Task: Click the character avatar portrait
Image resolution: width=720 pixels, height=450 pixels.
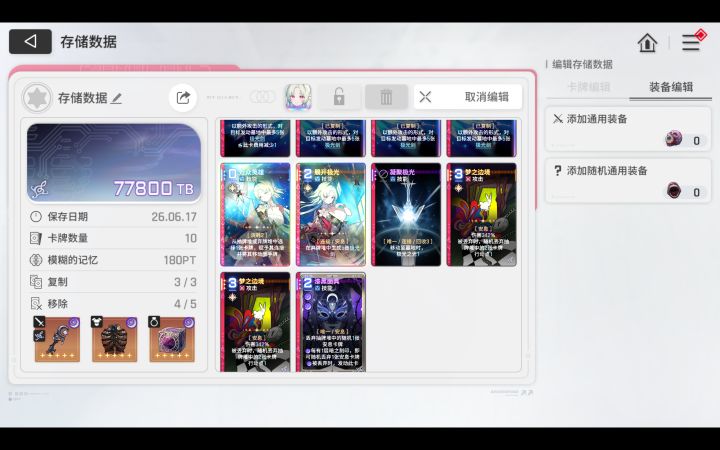Action: [298, 97]
